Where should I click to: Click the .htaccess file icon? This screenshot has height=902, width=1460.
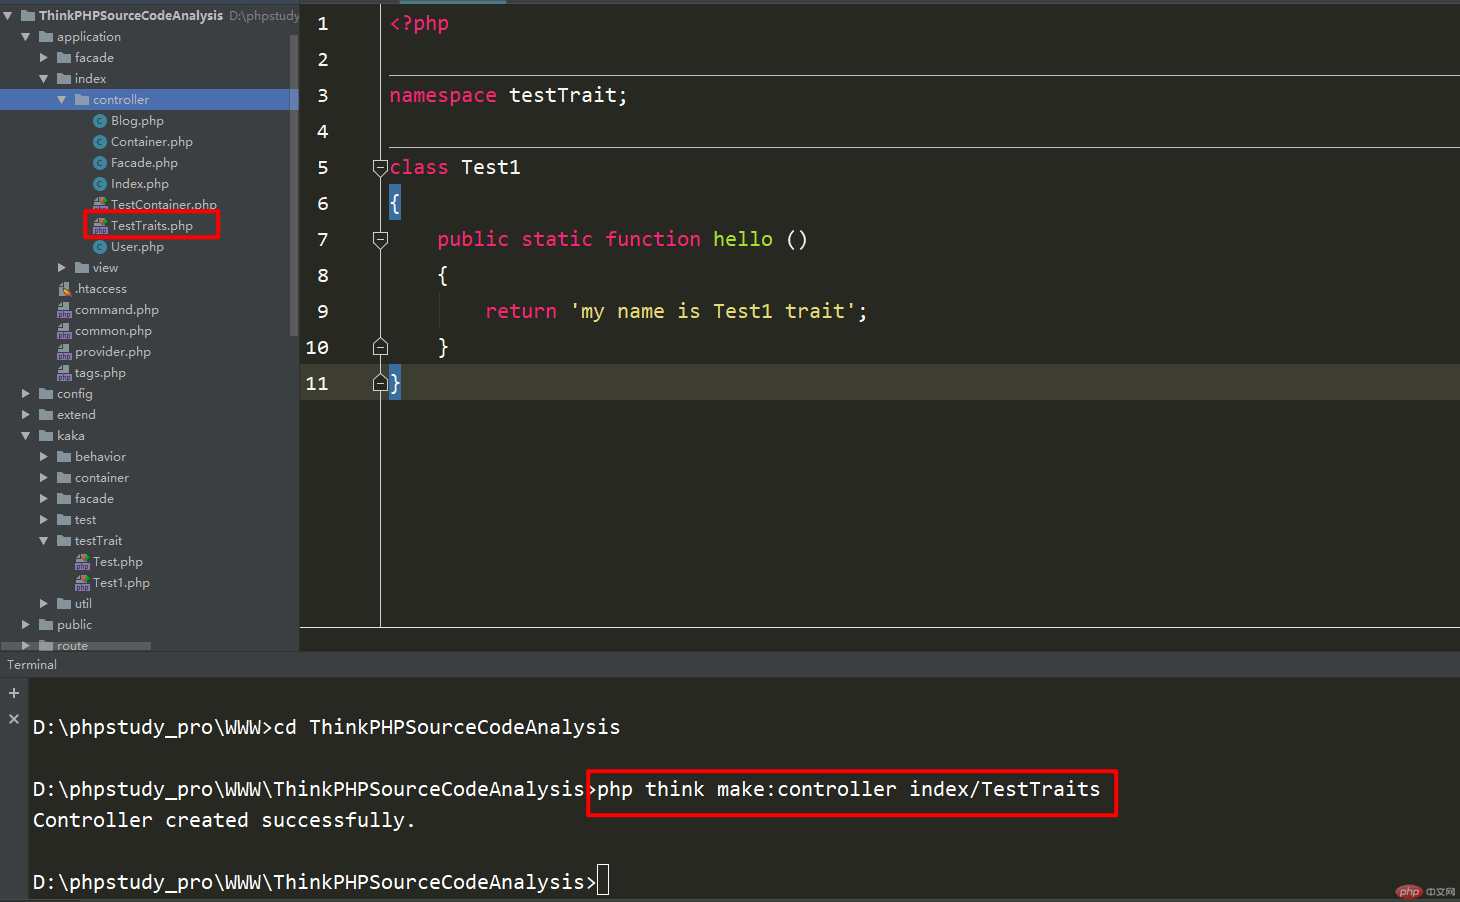point(64,289)
